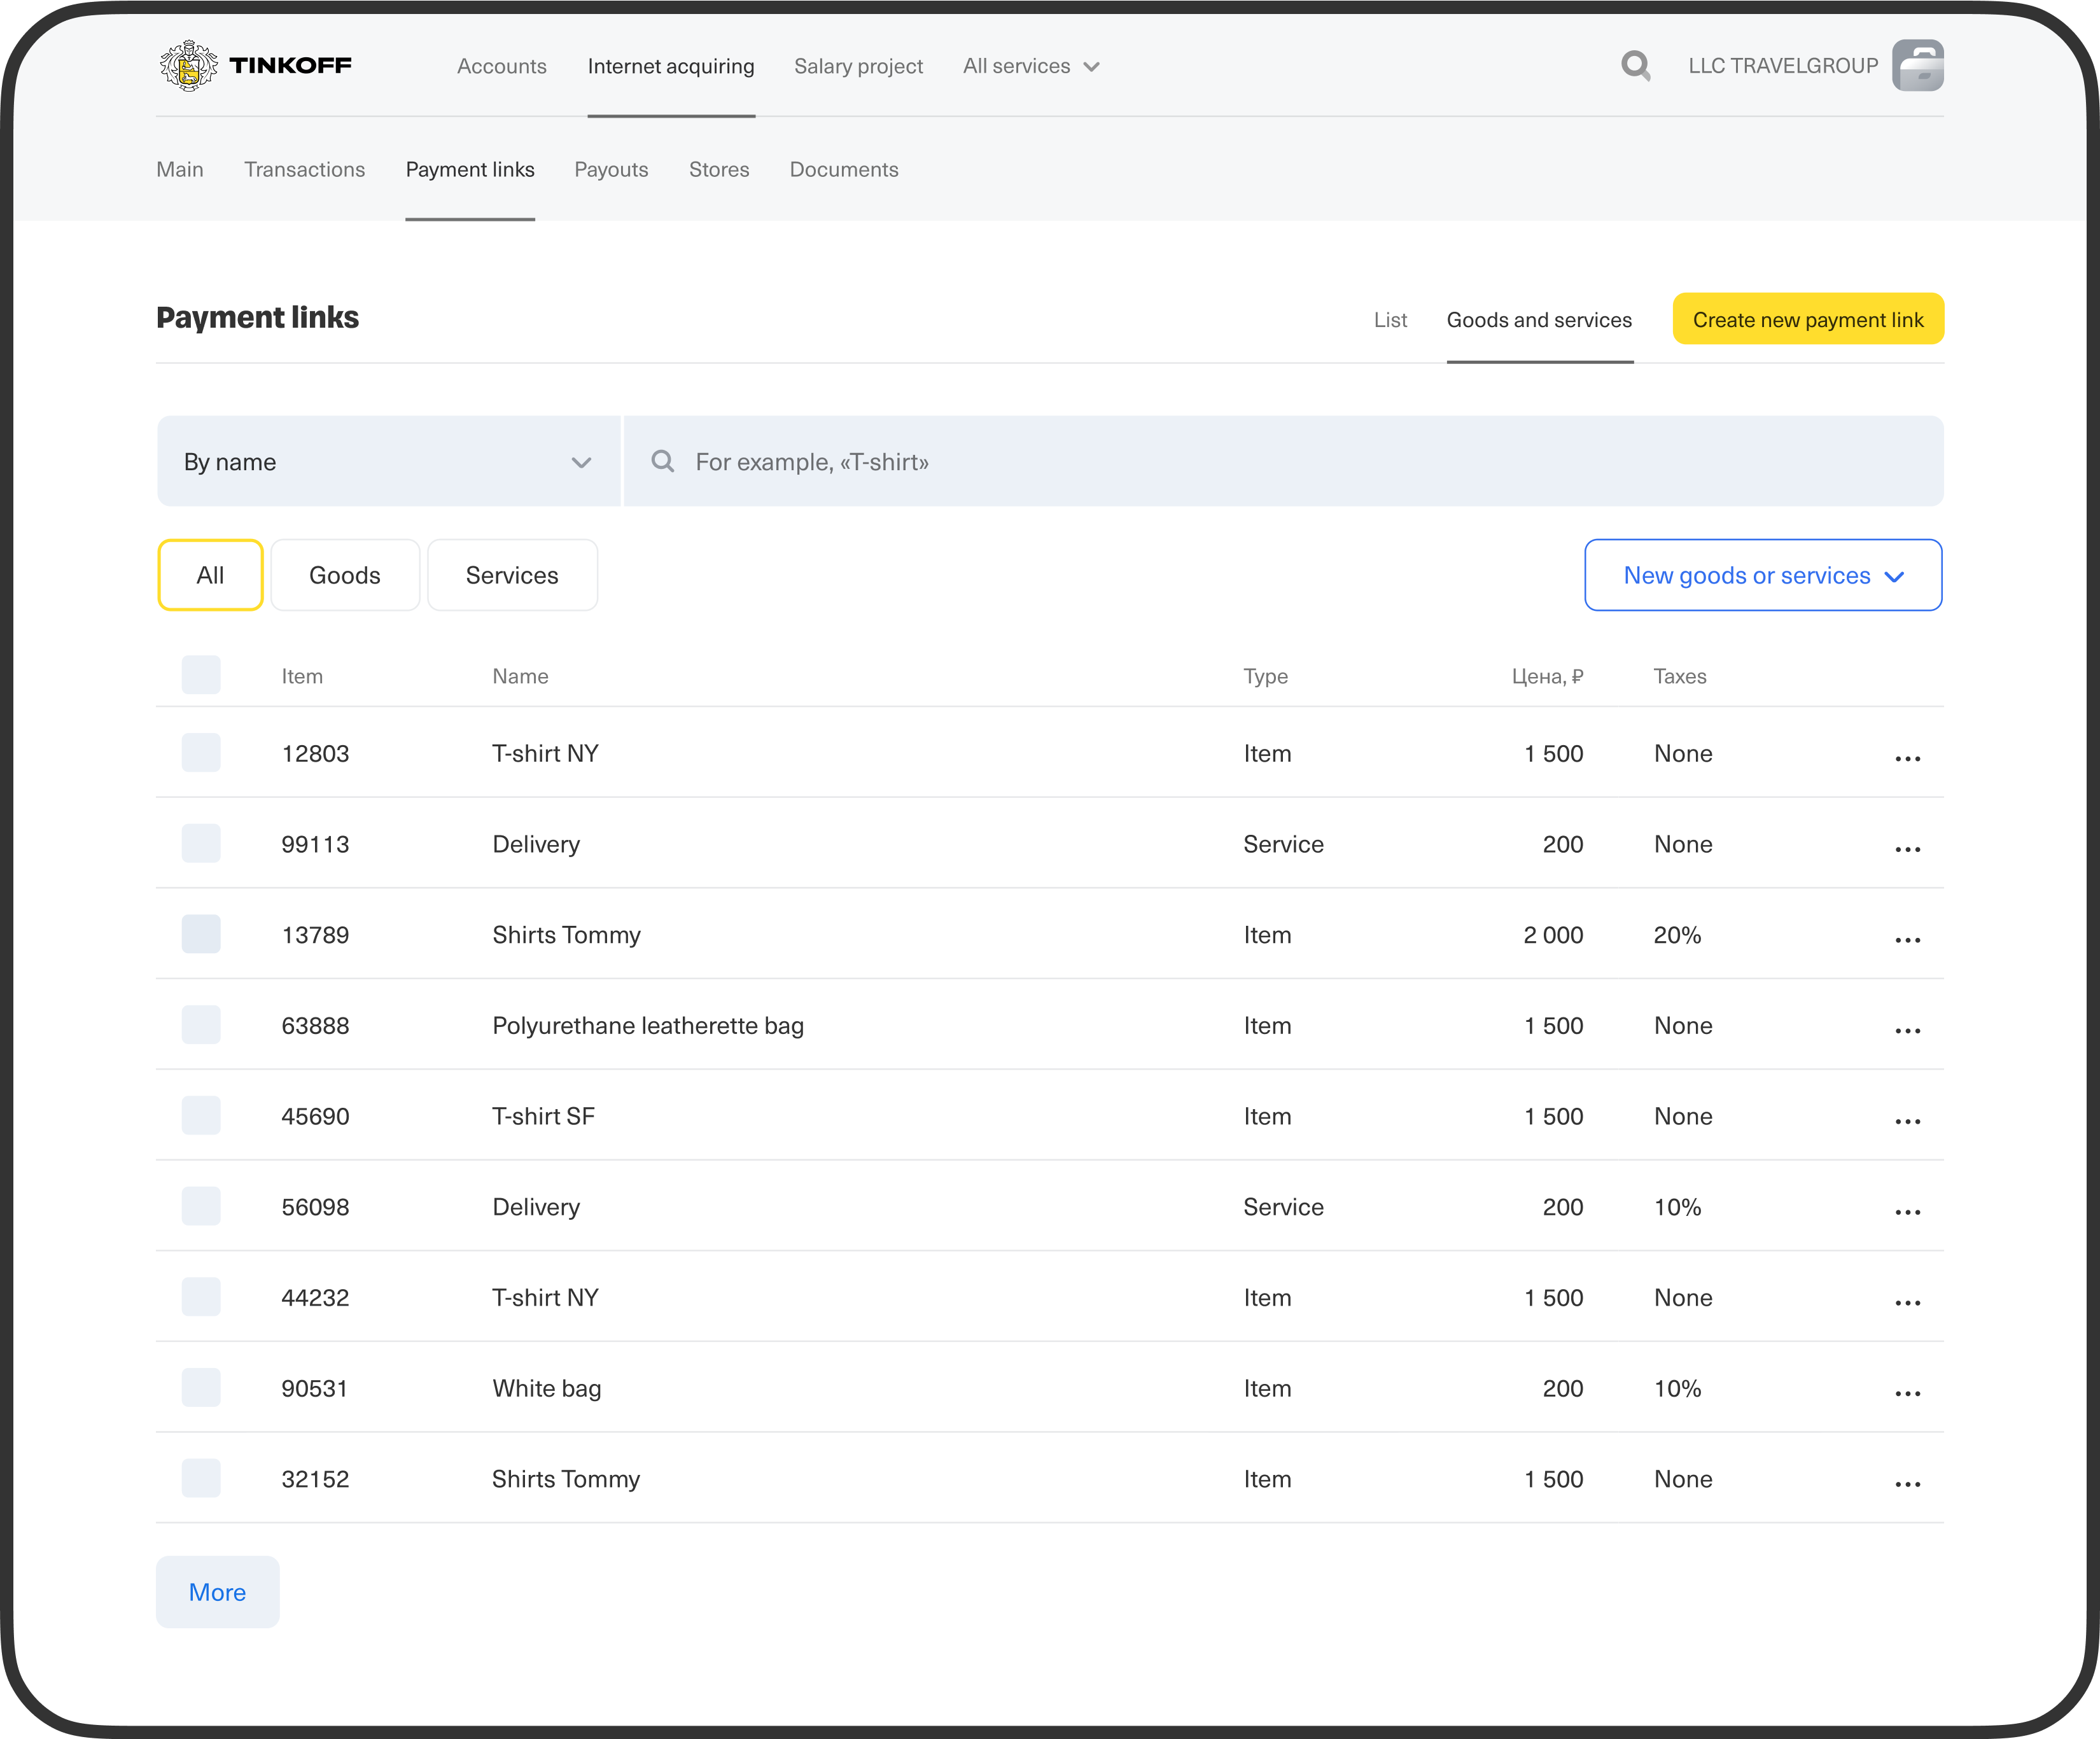Open the search magnifier in the header
2100x1739 pixels.
1635,66
